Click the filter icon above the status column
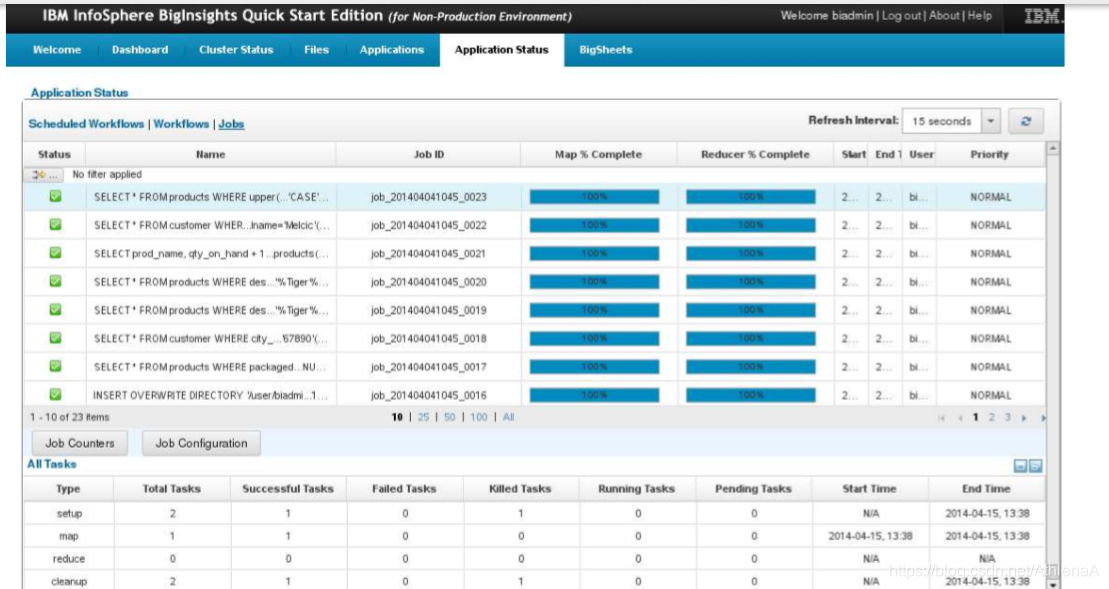The width and height of the screenshot is (1109, 589). point(44,175)
